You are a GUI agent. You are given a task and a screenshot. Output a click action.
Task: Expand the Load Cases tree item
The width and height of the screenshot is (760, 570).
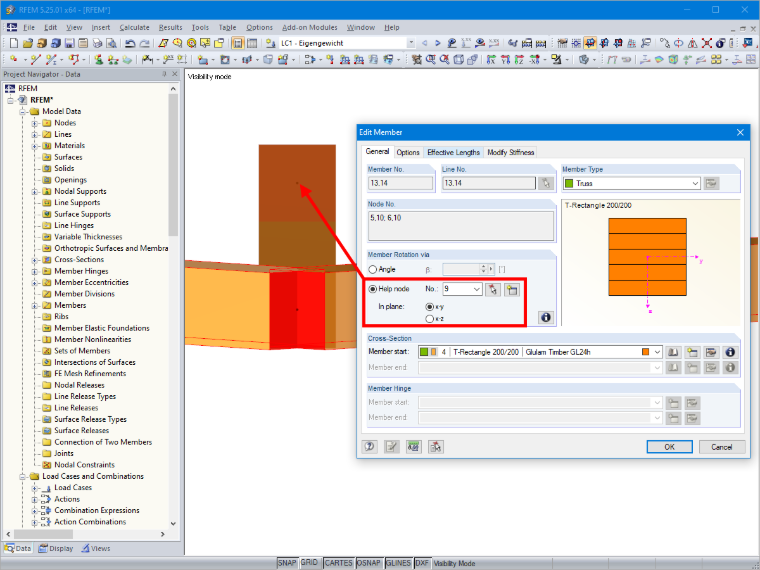point(34,488)
